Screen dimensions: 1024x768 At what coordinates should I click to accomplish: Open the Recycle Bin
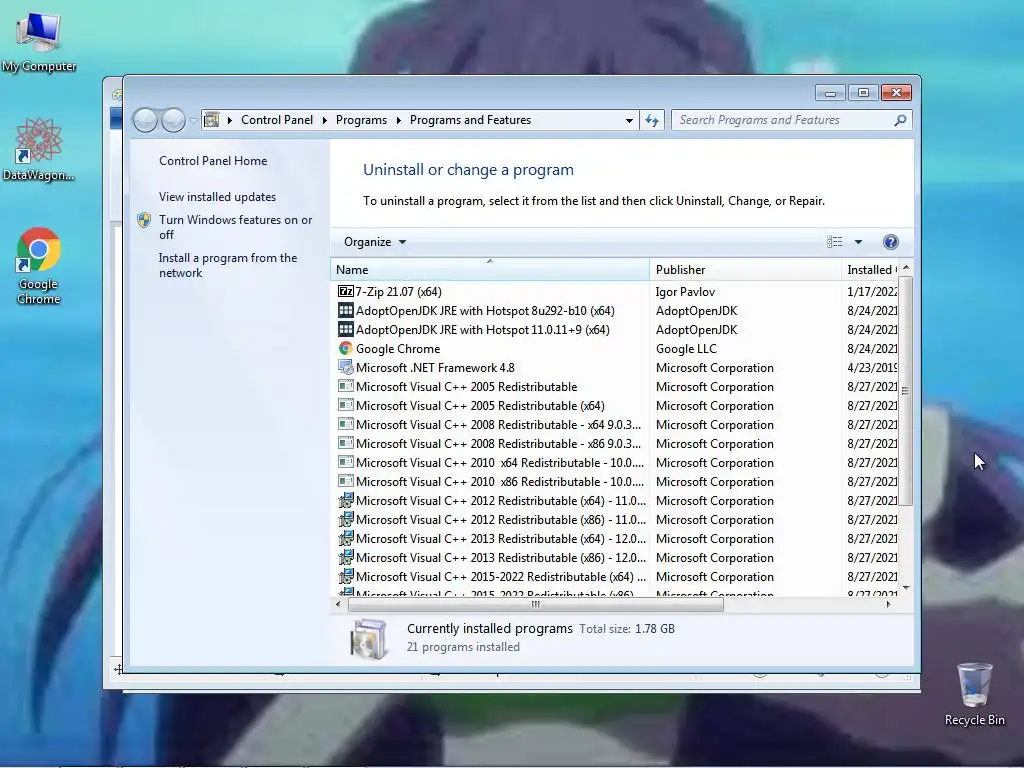(974, 694)
